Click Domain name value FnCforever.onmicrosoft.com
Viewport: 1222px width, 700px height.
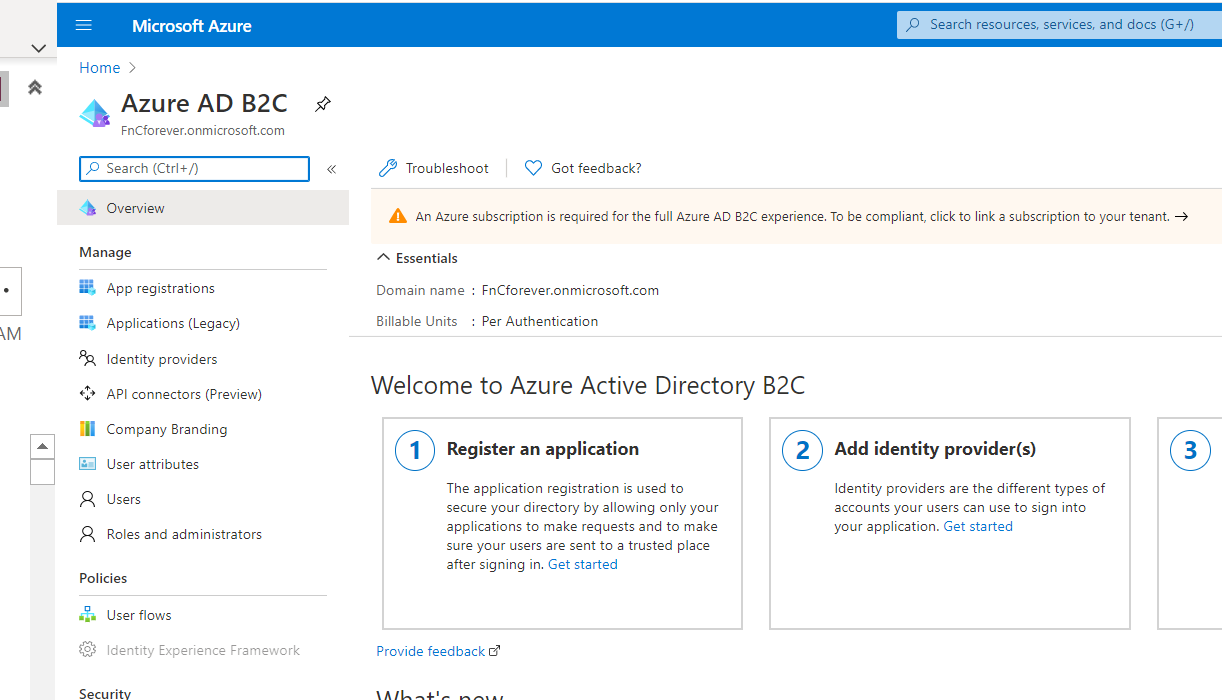(x=570, y=290)
